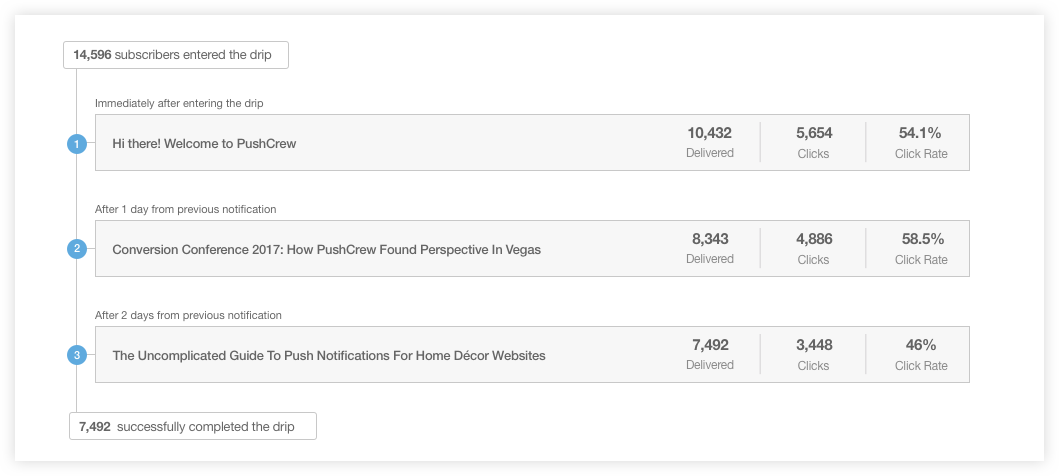Click 'Immediately after entering the drip' label

click(179, 103)
